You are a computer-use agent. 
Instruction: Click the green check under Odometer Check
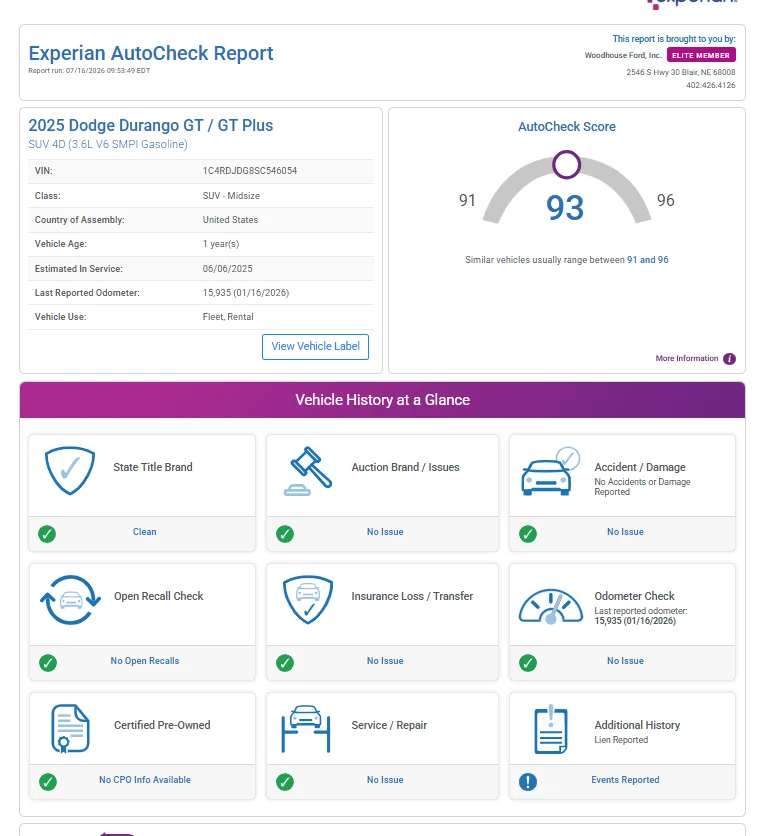point(528,663)
